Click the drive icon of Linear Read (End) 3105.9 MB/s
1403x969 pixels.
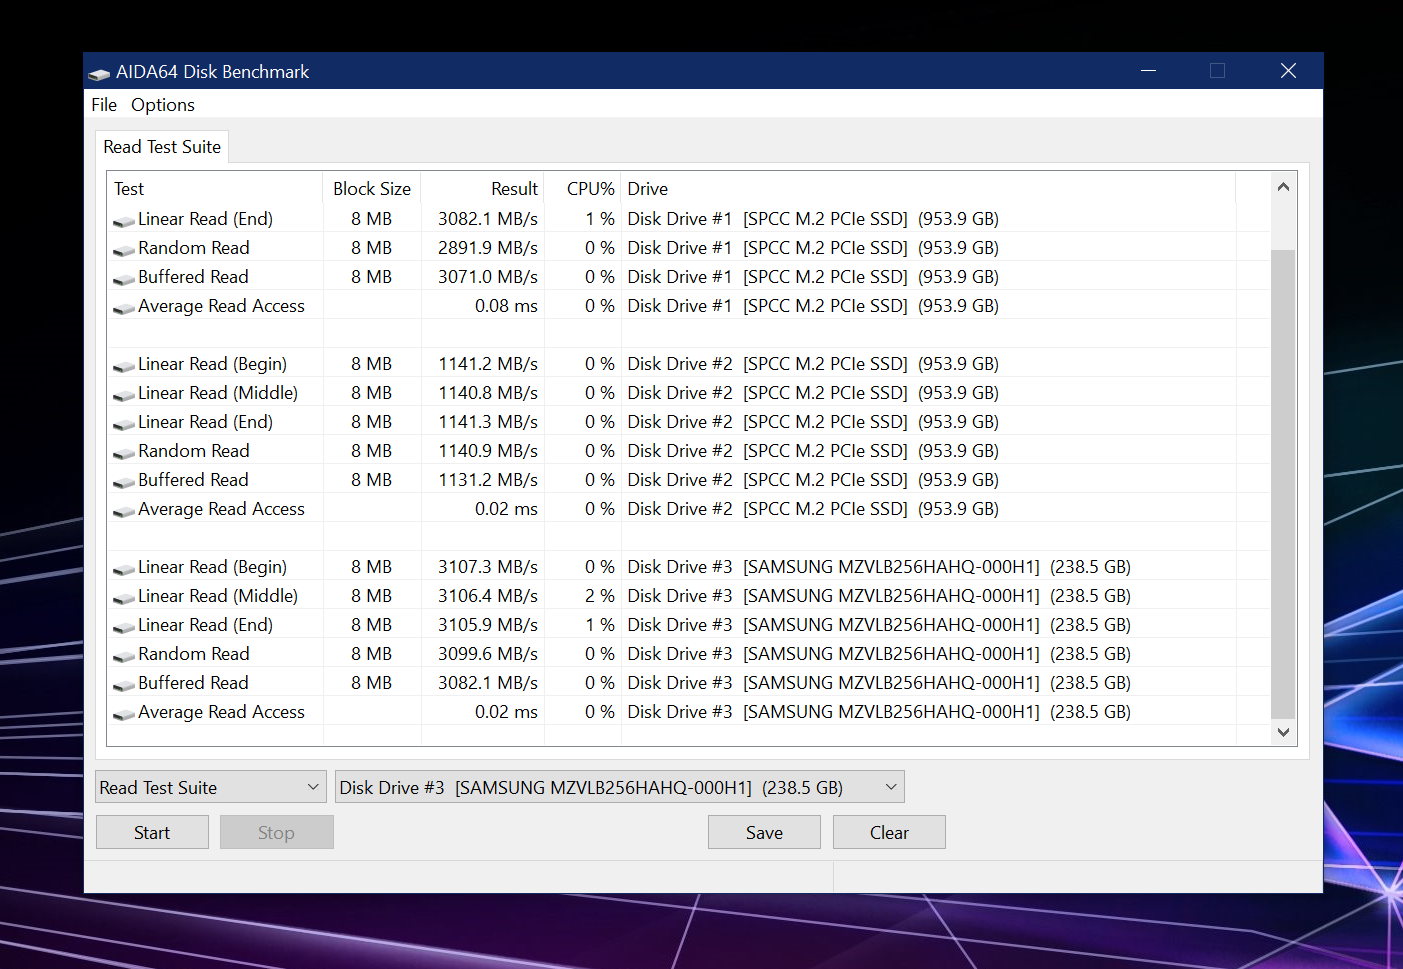click(x=124, y=627)
